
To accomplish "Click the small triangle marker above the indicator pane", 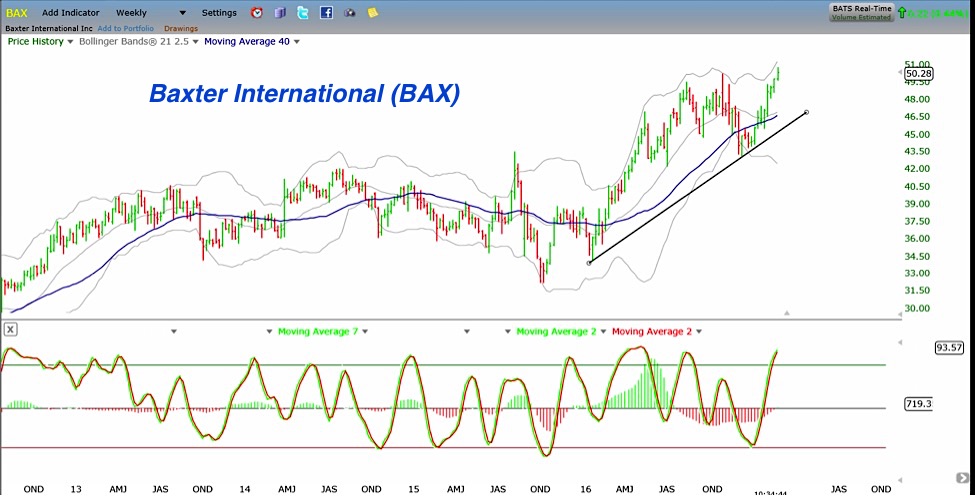I will point(787,313).
